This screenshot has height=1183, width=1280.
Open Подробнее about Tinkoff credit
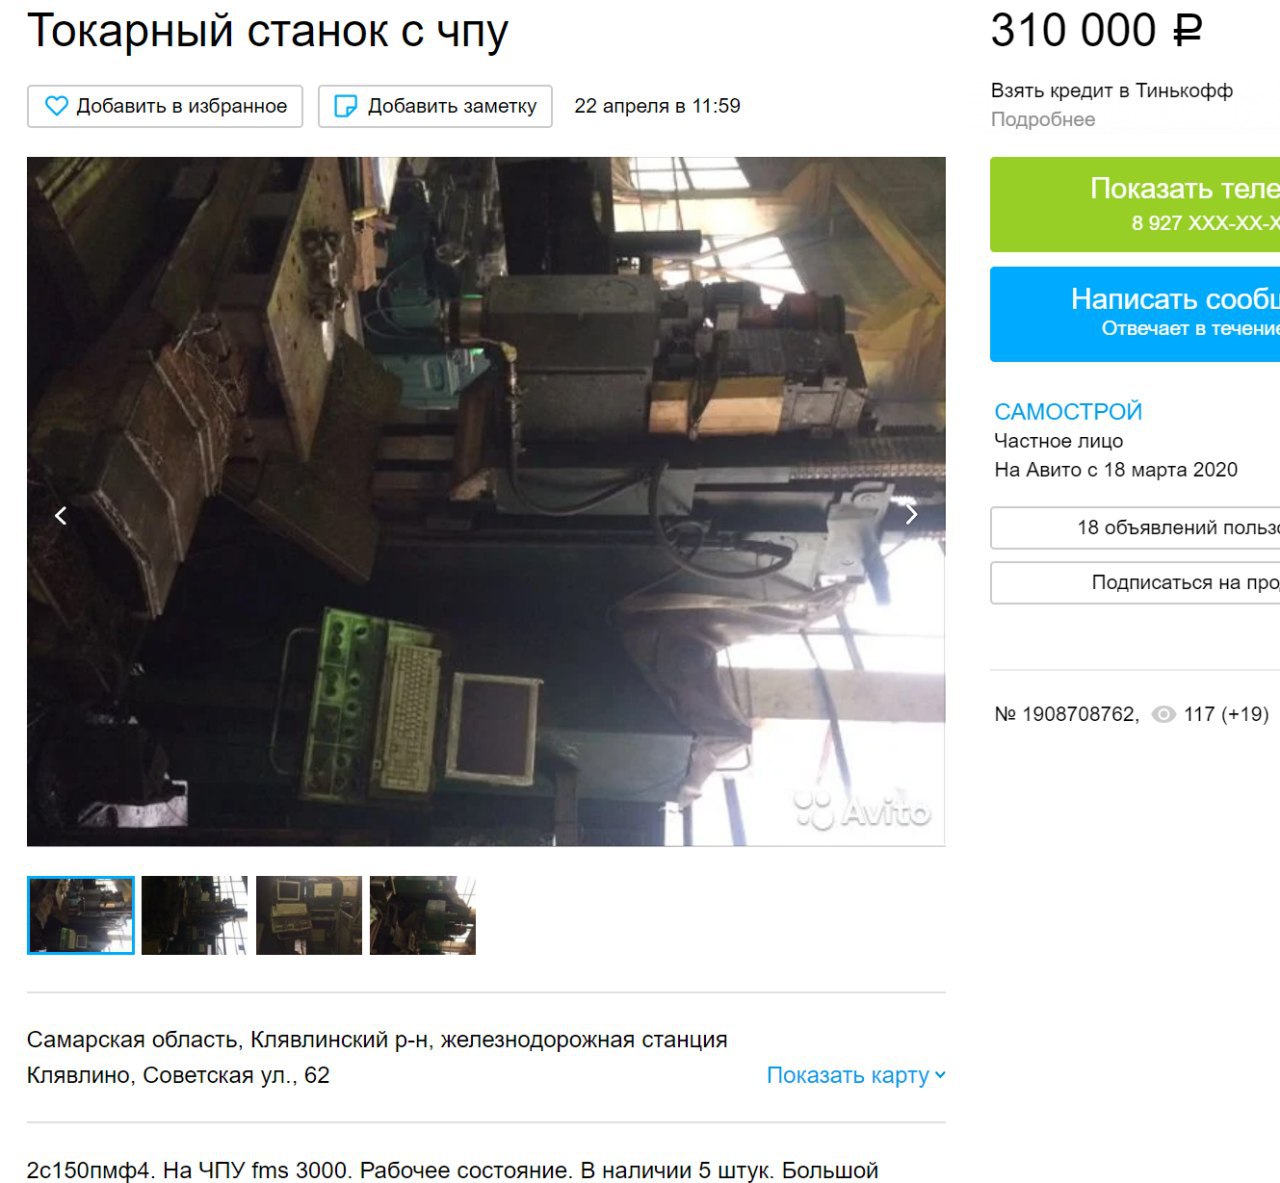pos(1043,119)
